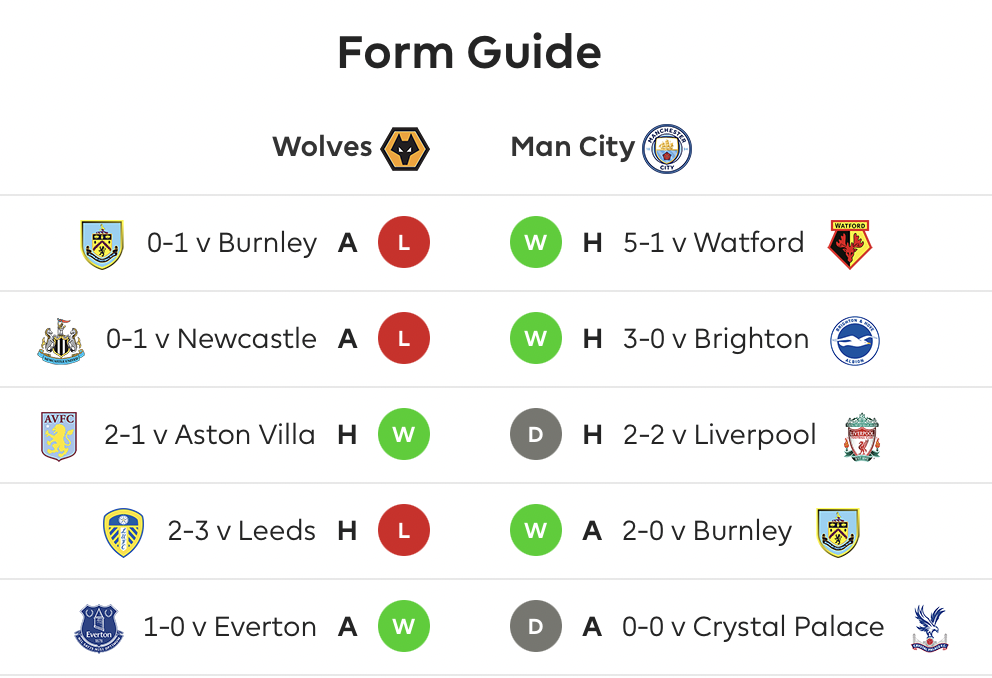
Task: Open the 0-1 v Newcastle result
Action: (x=211, y=339)
